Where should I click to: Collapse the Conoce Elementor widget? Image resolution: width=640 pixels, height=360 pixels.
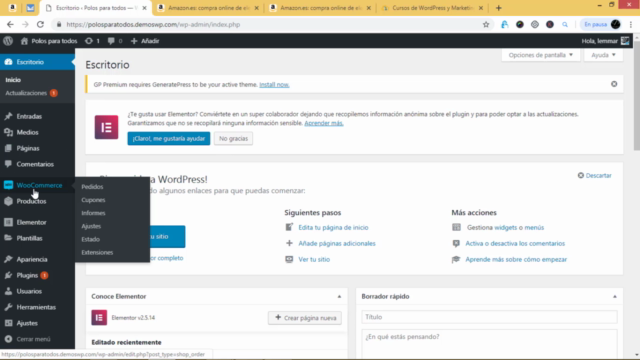coord(339,296)
